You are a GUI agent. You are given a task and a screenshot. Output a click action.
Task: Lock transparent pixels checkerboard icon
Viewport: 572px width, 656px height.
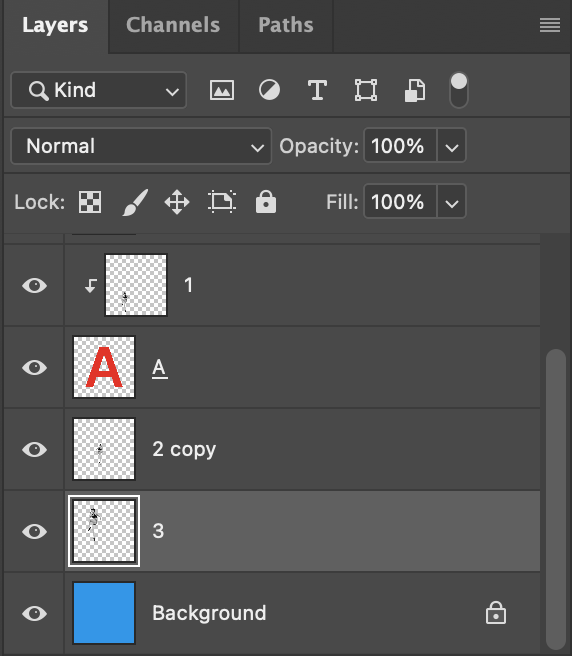pos(90,202)
